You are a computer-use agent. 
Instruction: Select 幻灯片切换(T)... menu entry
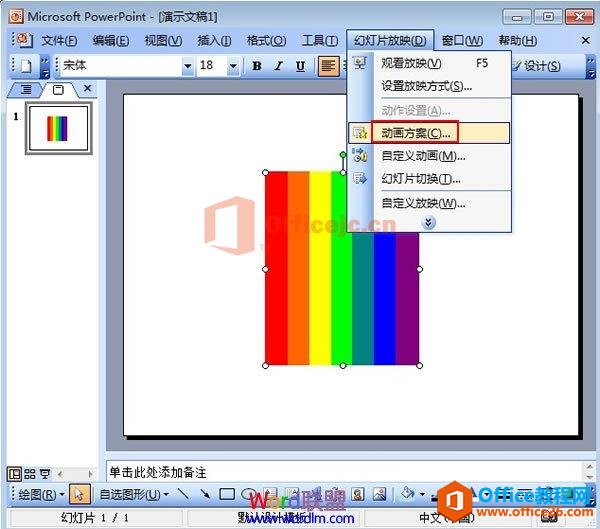click(x=429, y=179)
